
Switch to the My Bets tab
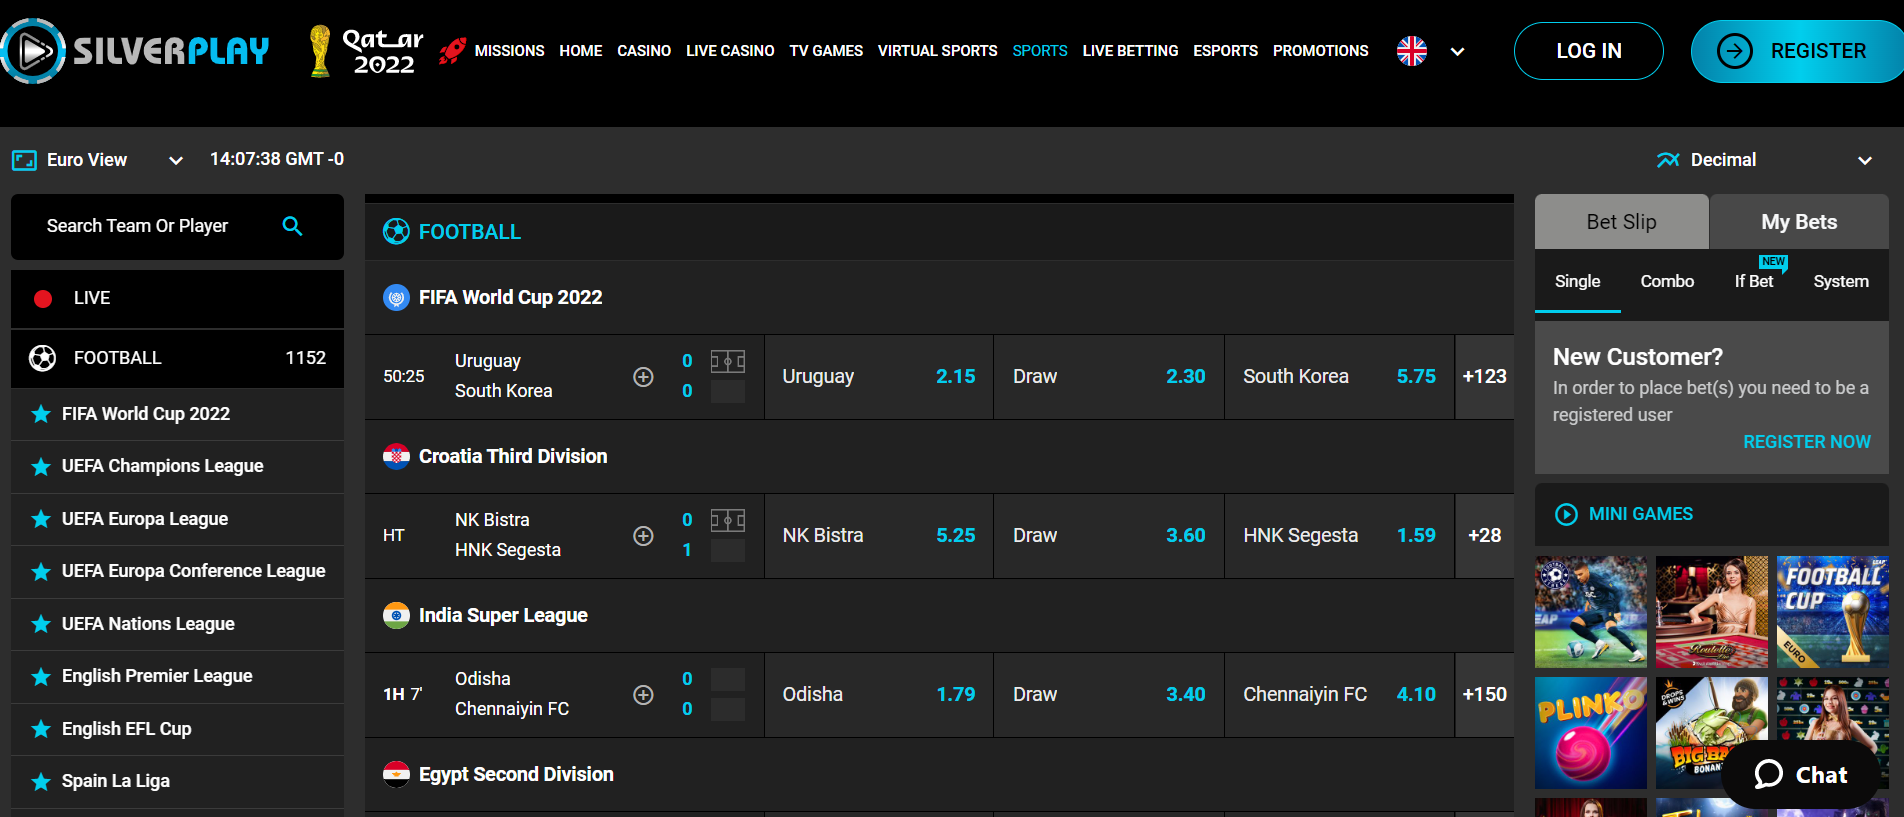click(1799, 222)
